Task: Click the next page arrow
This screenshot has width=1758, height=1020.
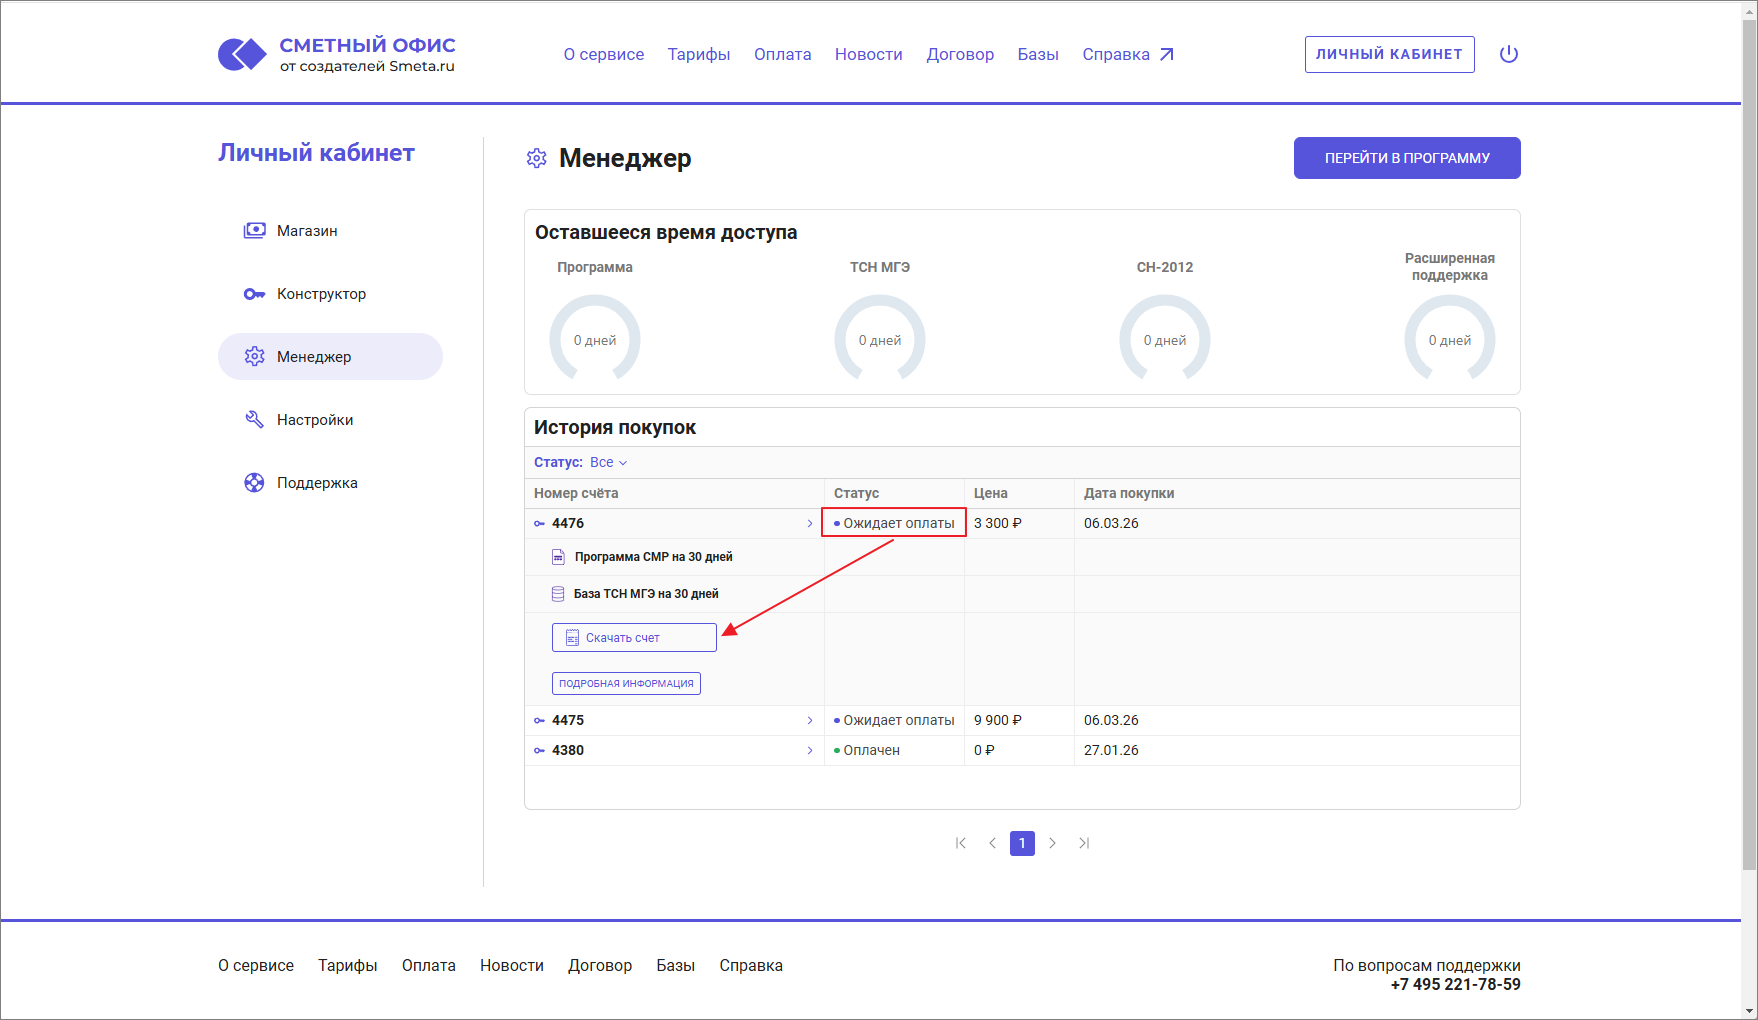Action: point(1052,843)
